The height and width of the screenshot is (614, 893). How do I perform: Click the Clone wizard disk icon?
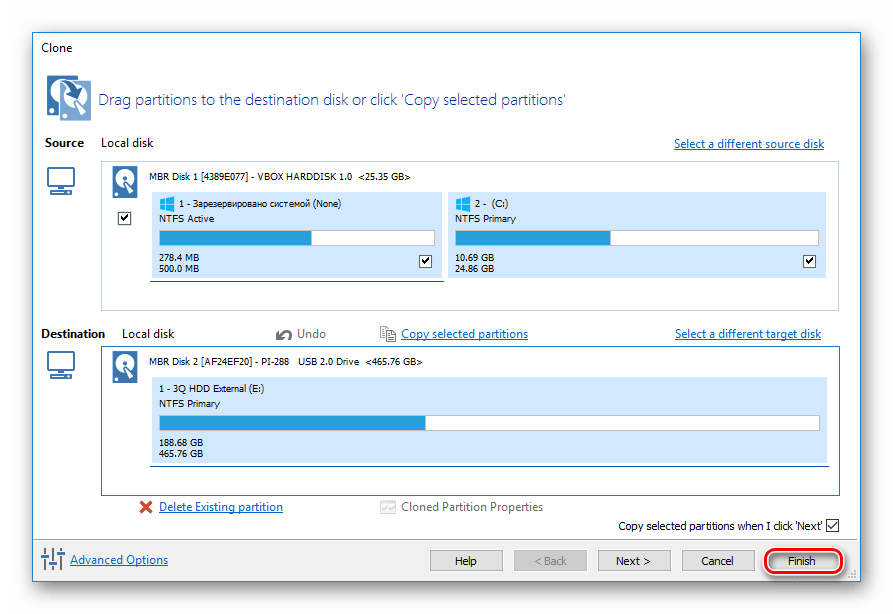(x=66, y=96)
